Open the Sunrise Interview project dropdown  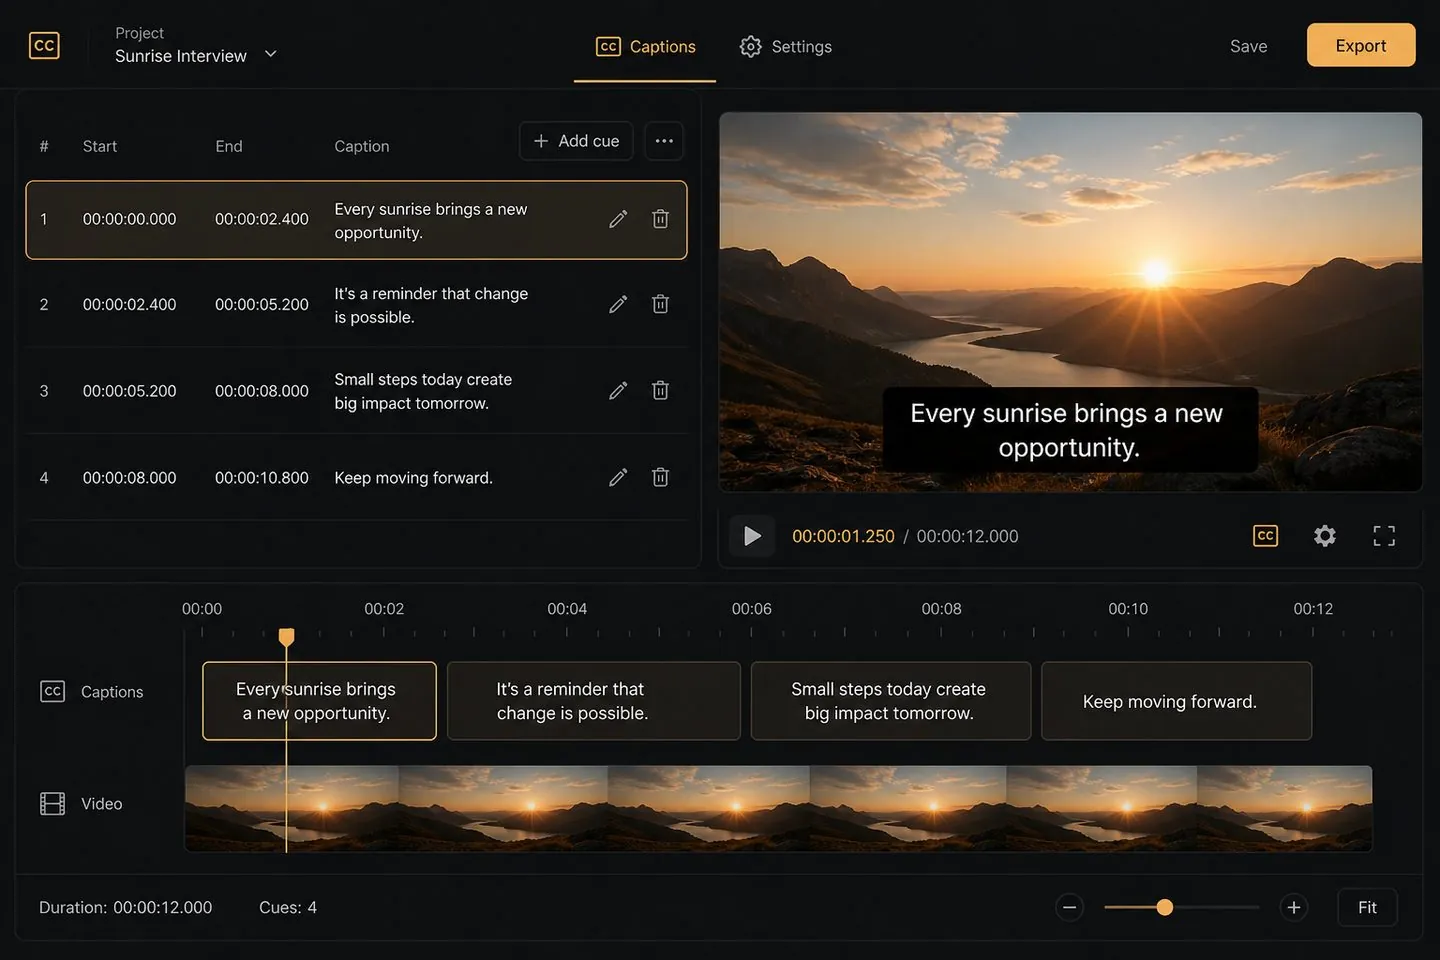[x=196, y=46]
